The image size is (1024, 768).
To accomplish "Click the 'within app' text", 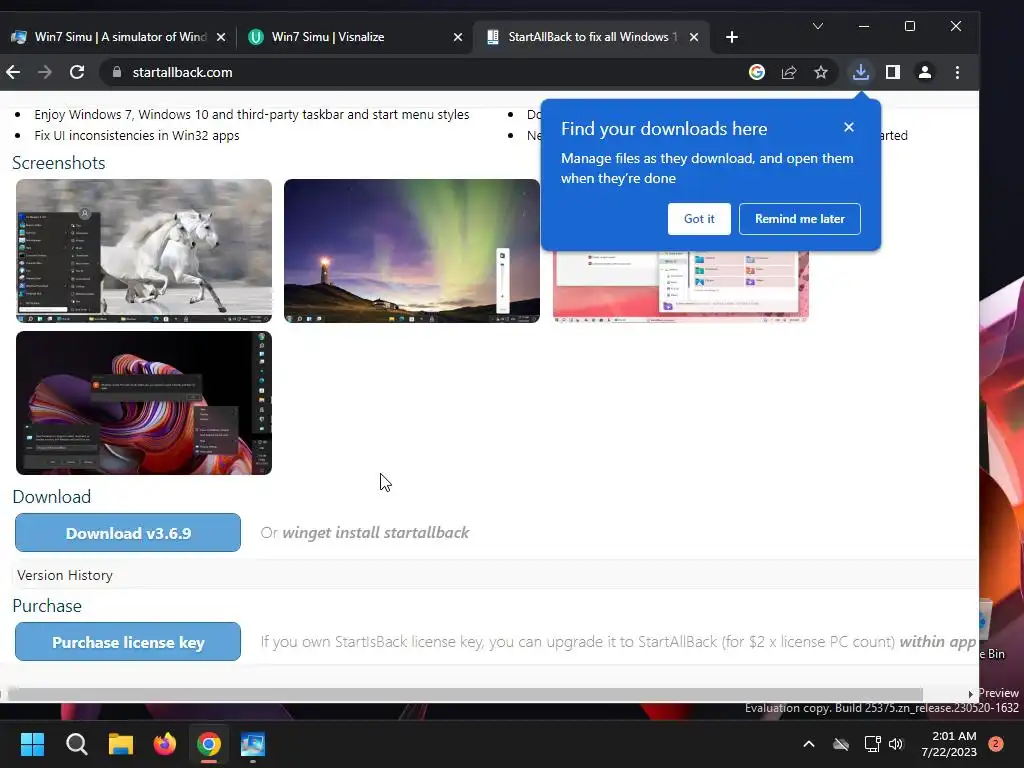I will 938,642.
